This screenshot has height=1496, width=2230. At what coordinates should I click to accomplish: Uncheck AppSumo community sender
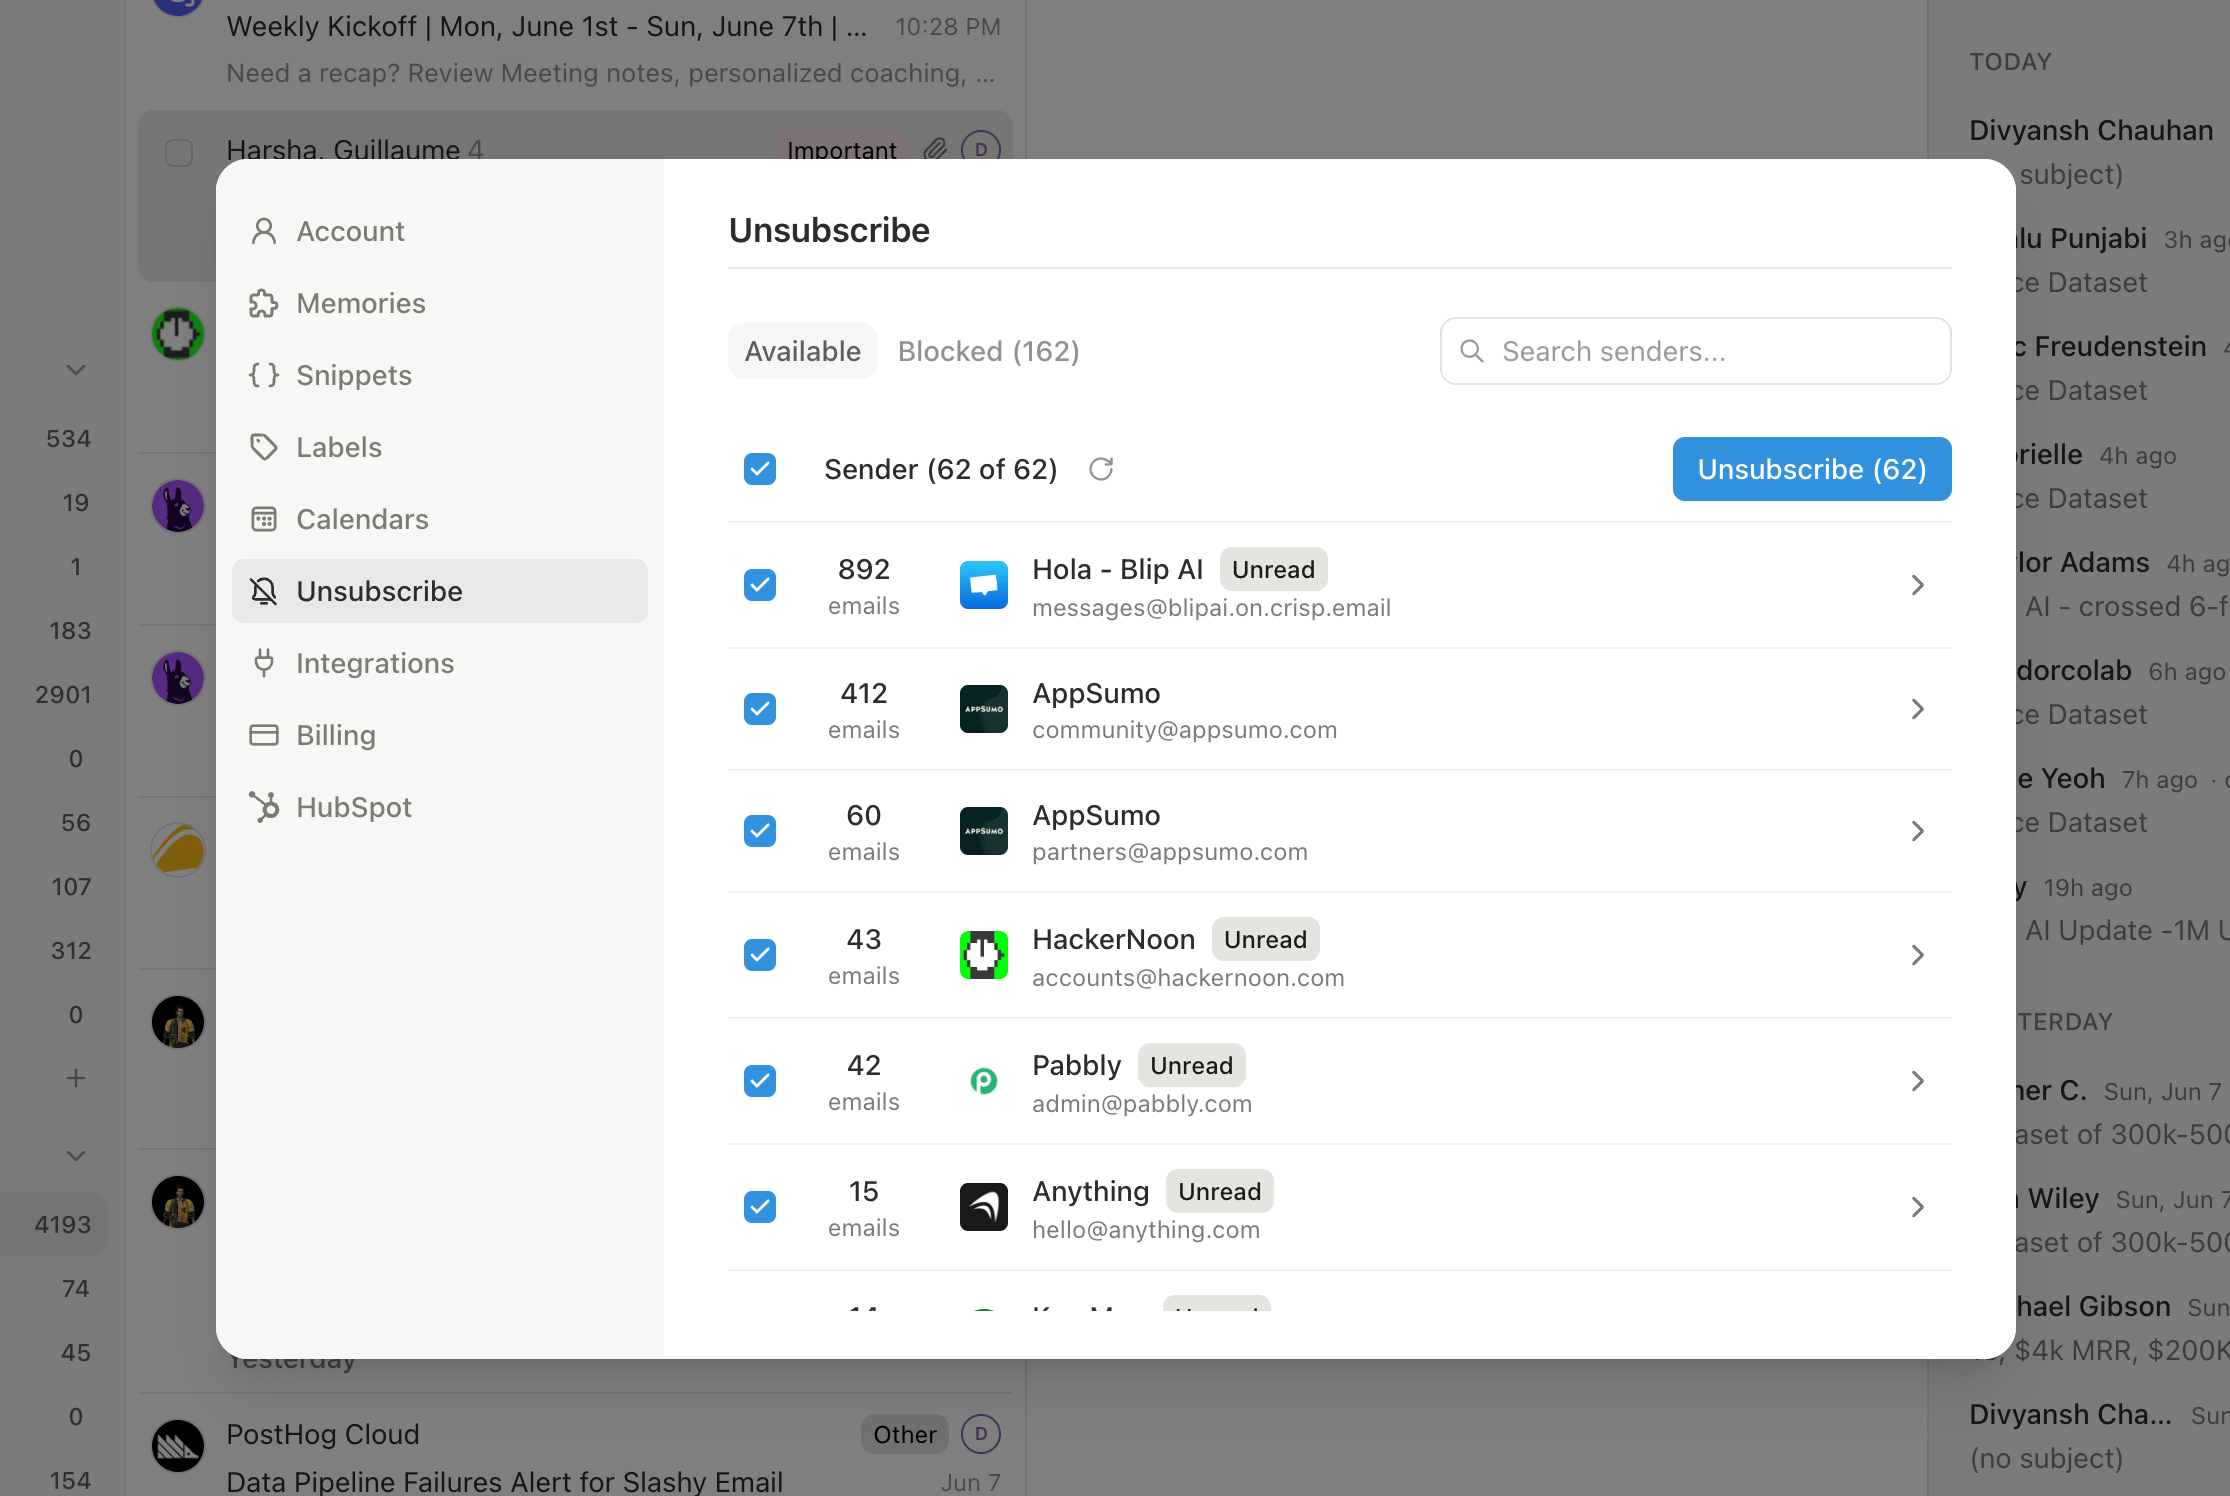click(x=760, y=709)
